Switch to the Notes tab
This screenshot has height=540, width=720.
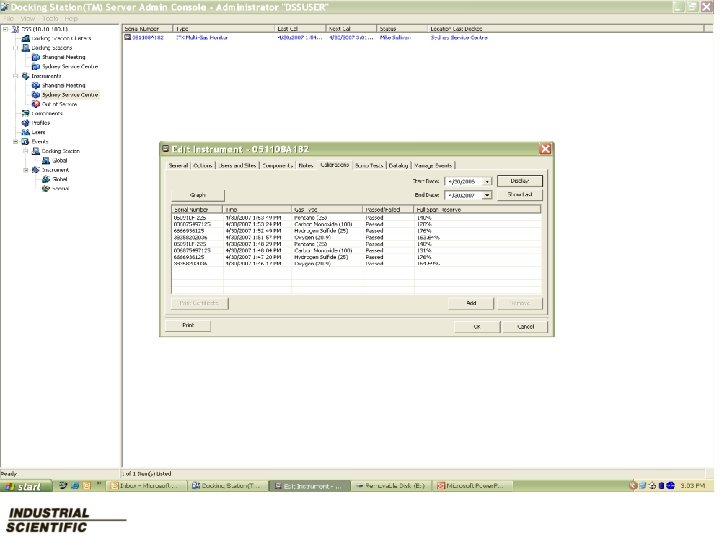click(306, 165)
